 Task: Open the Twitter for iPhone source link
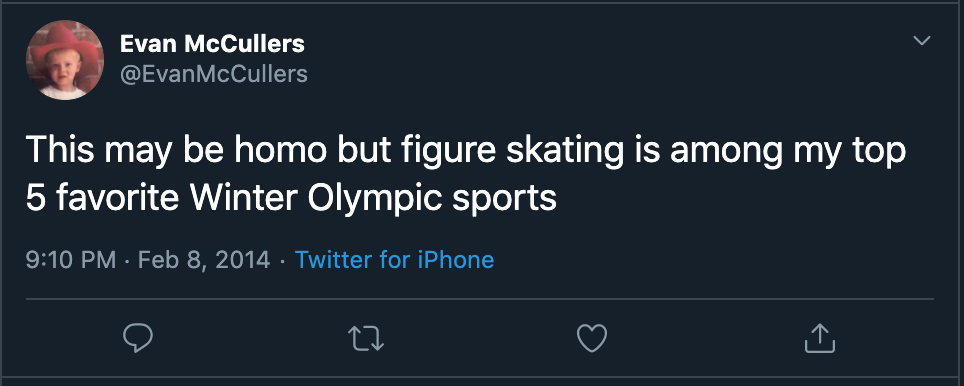395,259
